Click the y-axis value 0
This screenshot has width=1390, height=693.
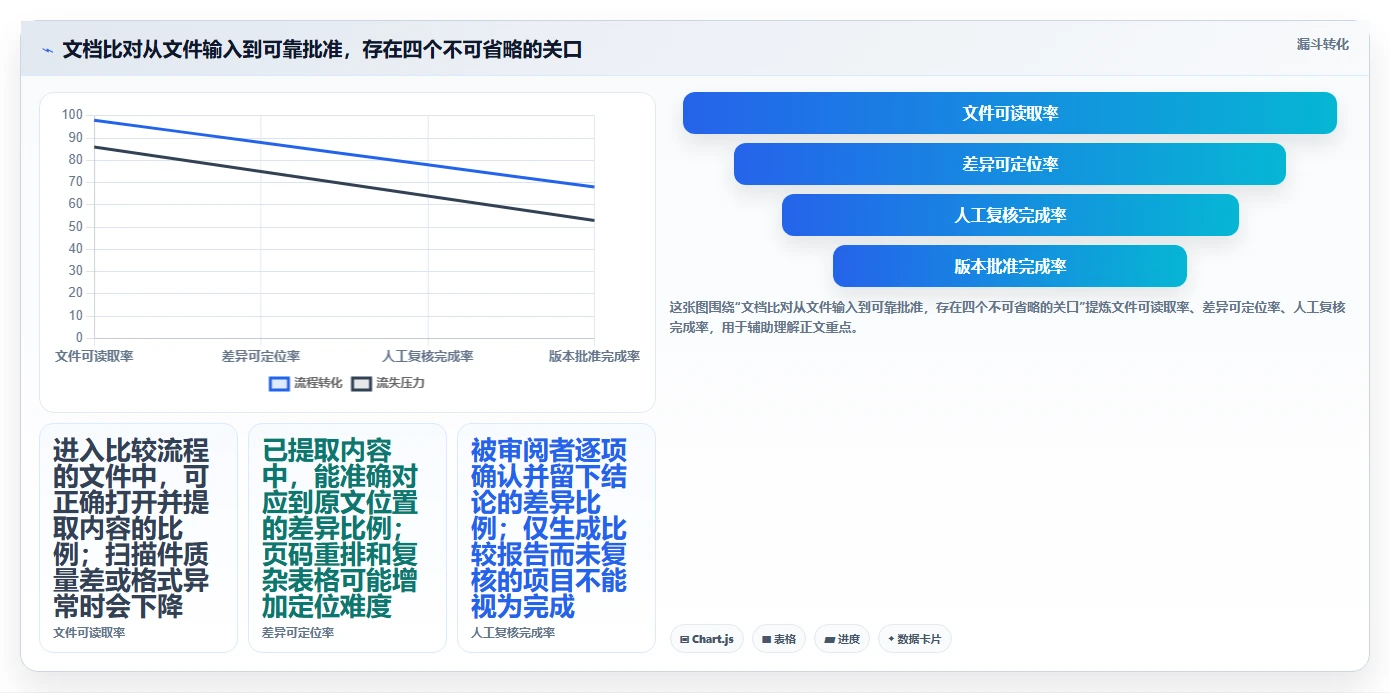tap(79, 338)
